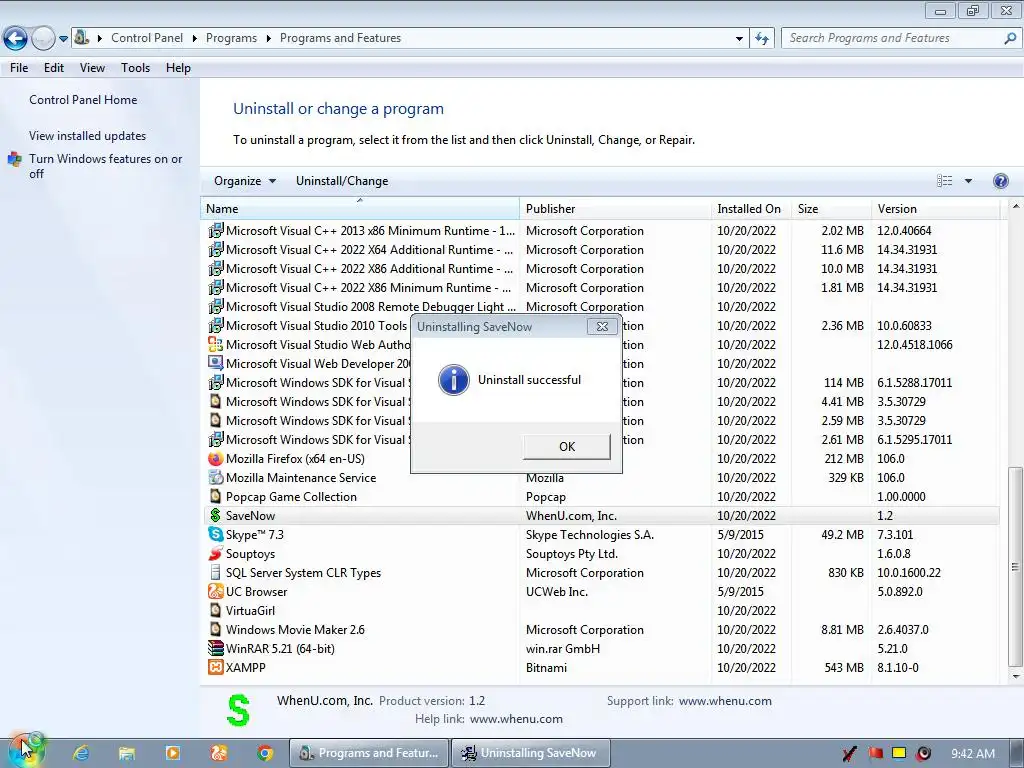This screenshot has height=768, width=1024.
Task: Select the Microsoft Visual Studio Web Authoring icon
Action: [x=215, y=344]
